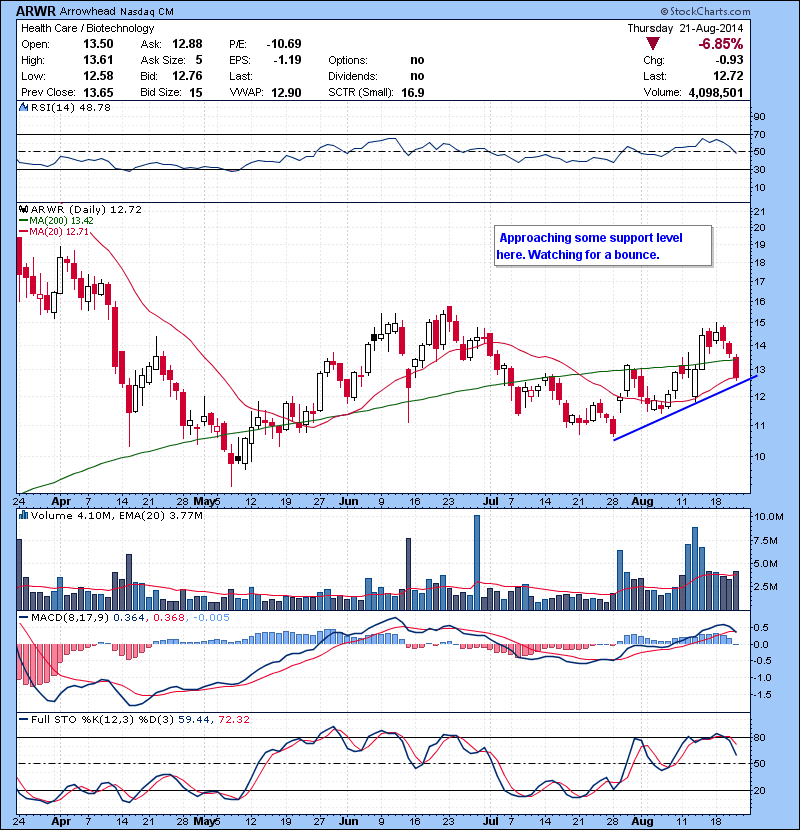Click the Volume value 4,098,501
This screenshot has height=830, width=800.
716,92
